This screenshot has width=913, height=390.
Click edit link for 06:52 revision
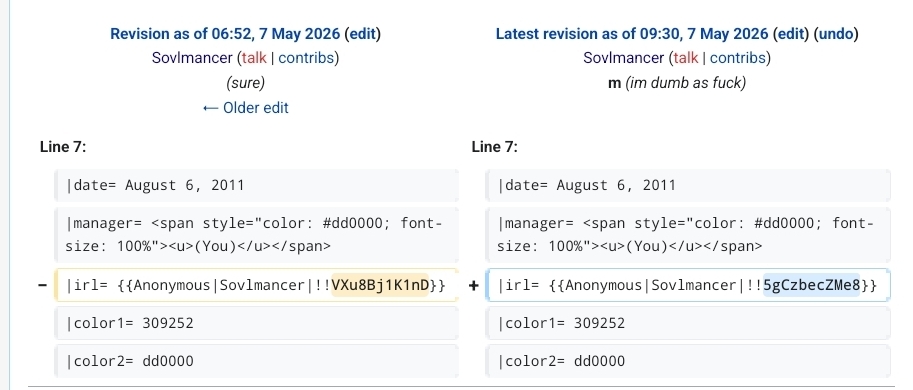[362, 34]
